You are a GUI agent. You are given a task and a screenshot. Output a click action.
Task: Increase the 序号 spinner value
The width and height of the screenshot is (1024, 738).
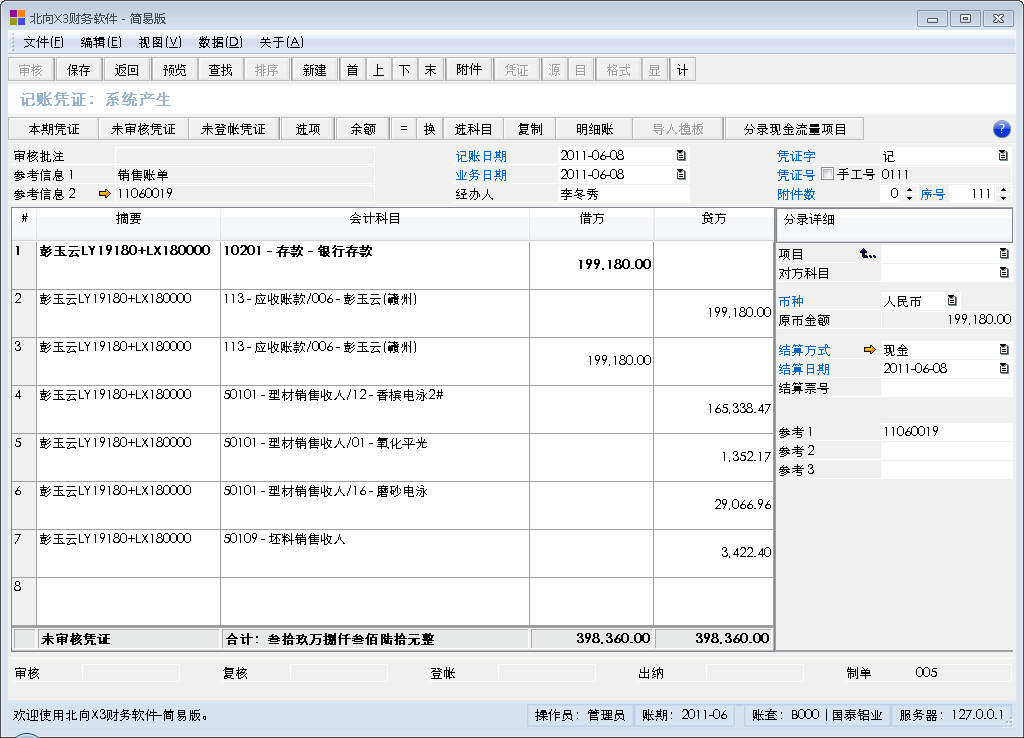[1003, 189]
